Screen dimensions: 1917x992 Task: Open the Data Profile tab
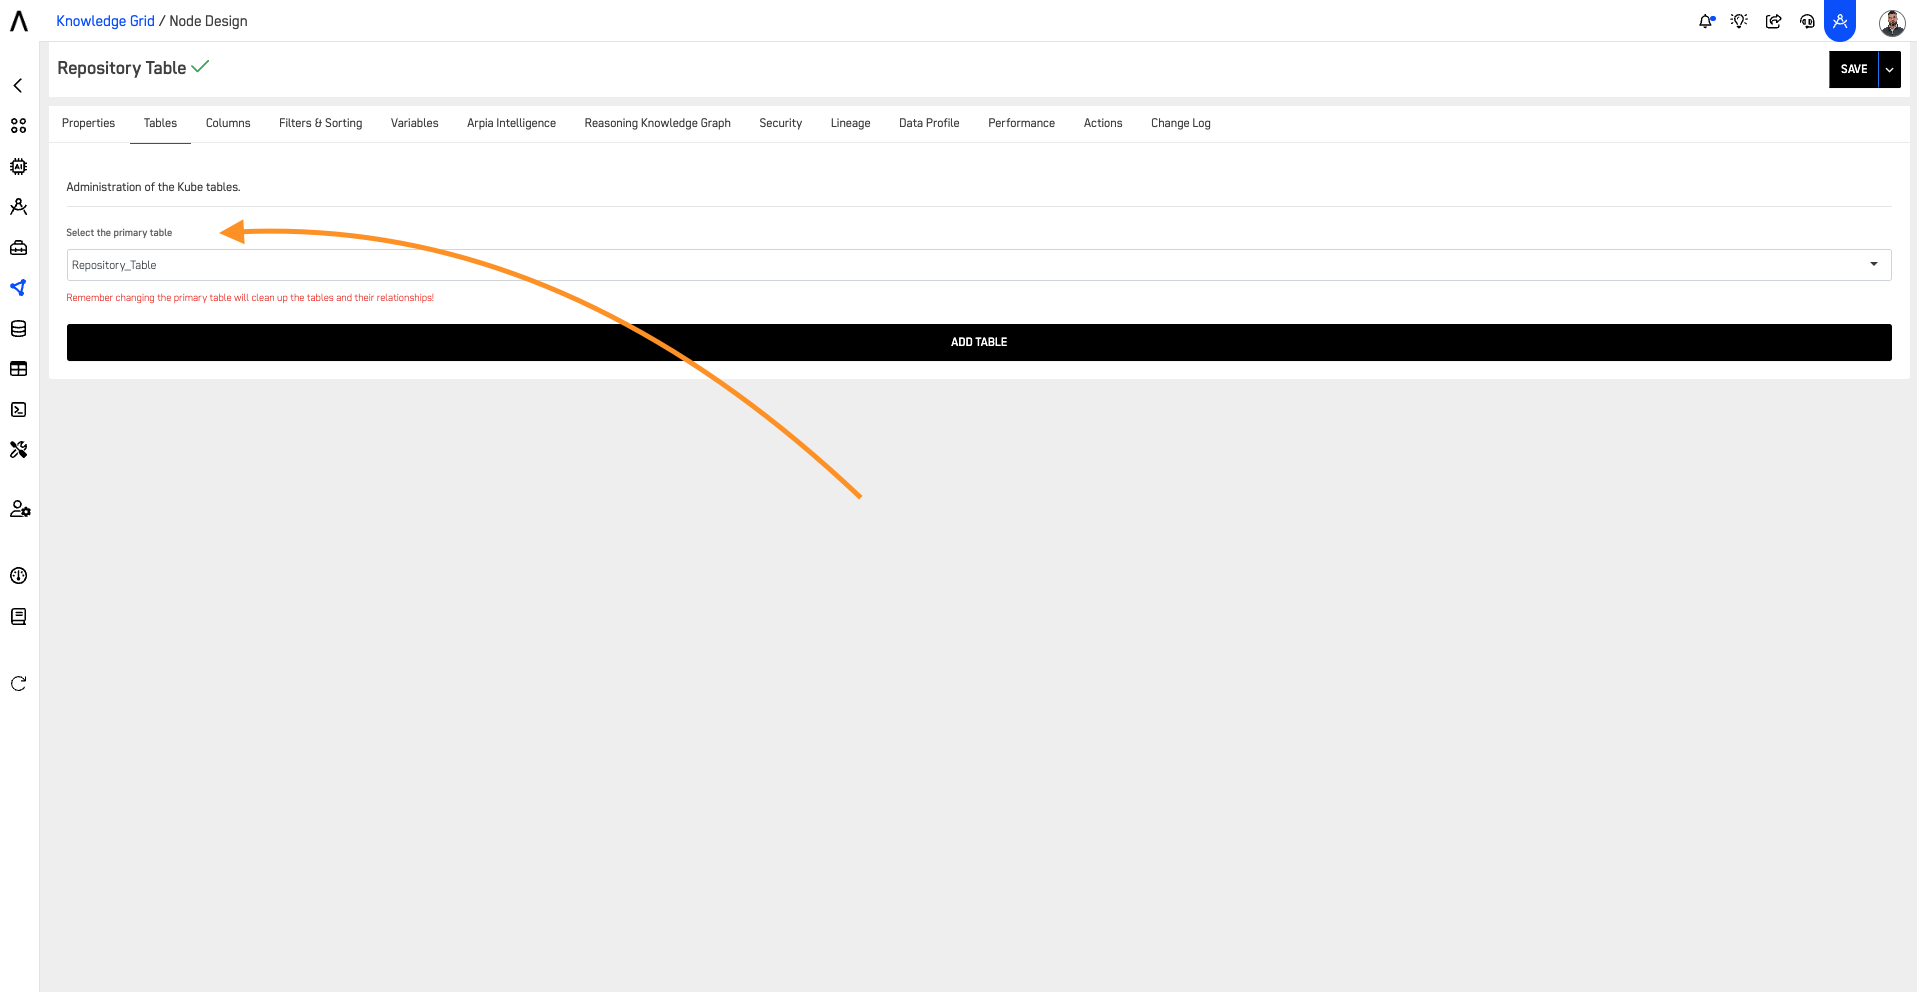point(929,123)
